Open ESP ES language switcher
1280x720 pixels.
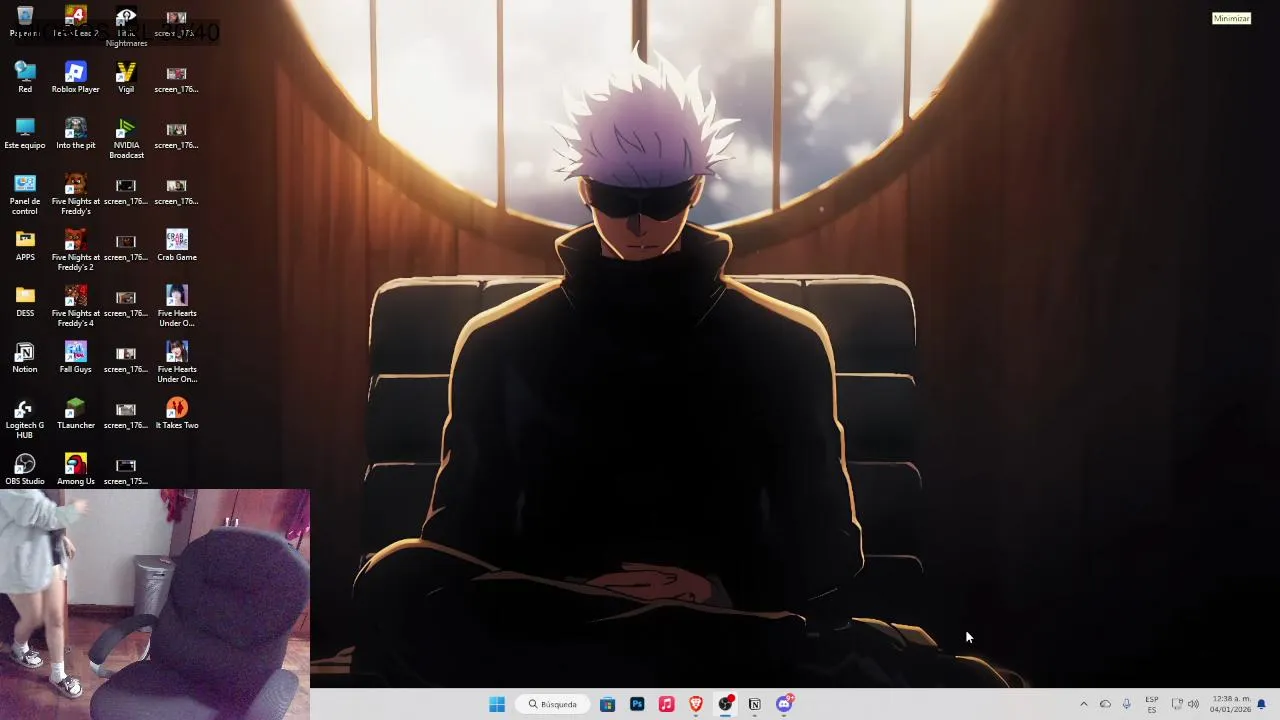1152,704
